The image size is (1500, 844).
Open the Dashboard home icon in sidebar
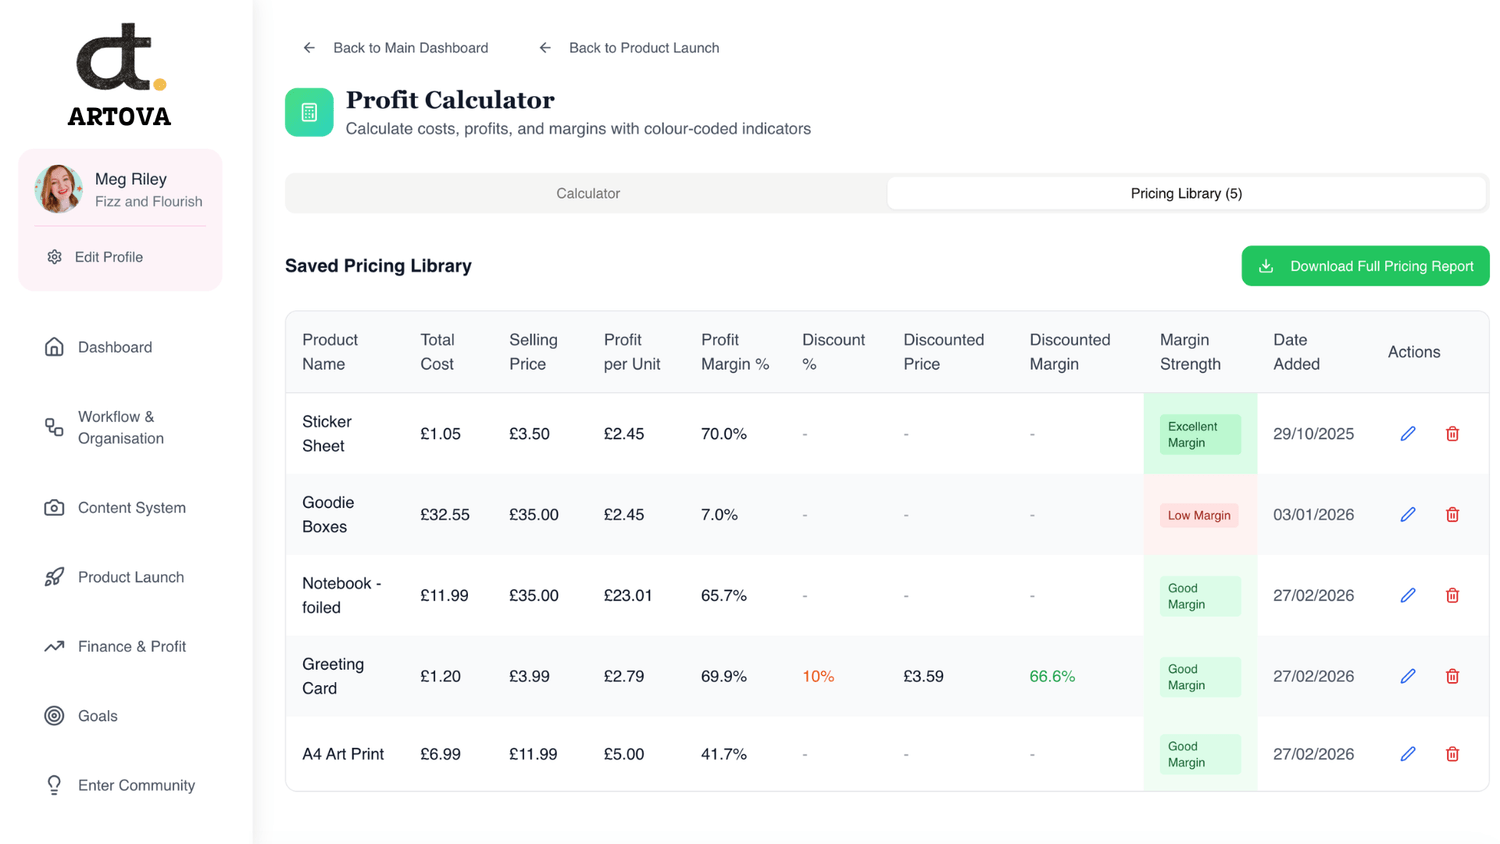(x=54, y=347)
